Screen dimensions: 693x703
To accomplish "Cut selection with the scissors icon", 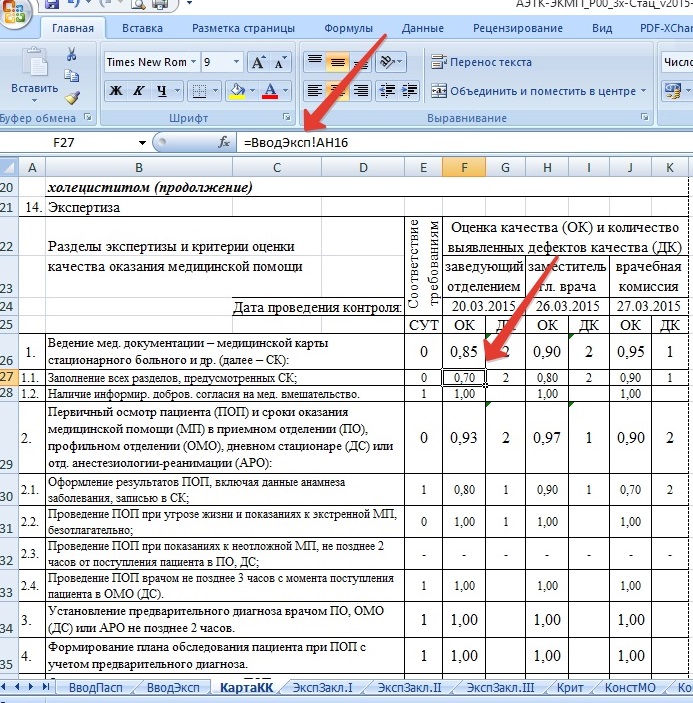I will [x=71, y=54].
